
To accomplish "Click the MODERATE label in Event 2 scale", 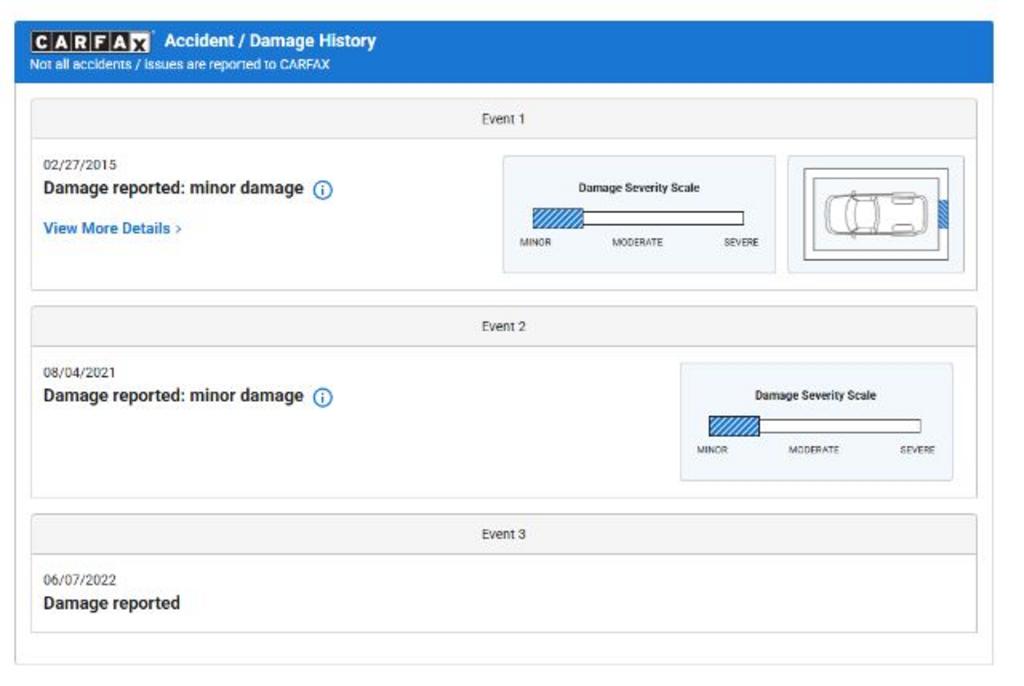I will [813, 451].
